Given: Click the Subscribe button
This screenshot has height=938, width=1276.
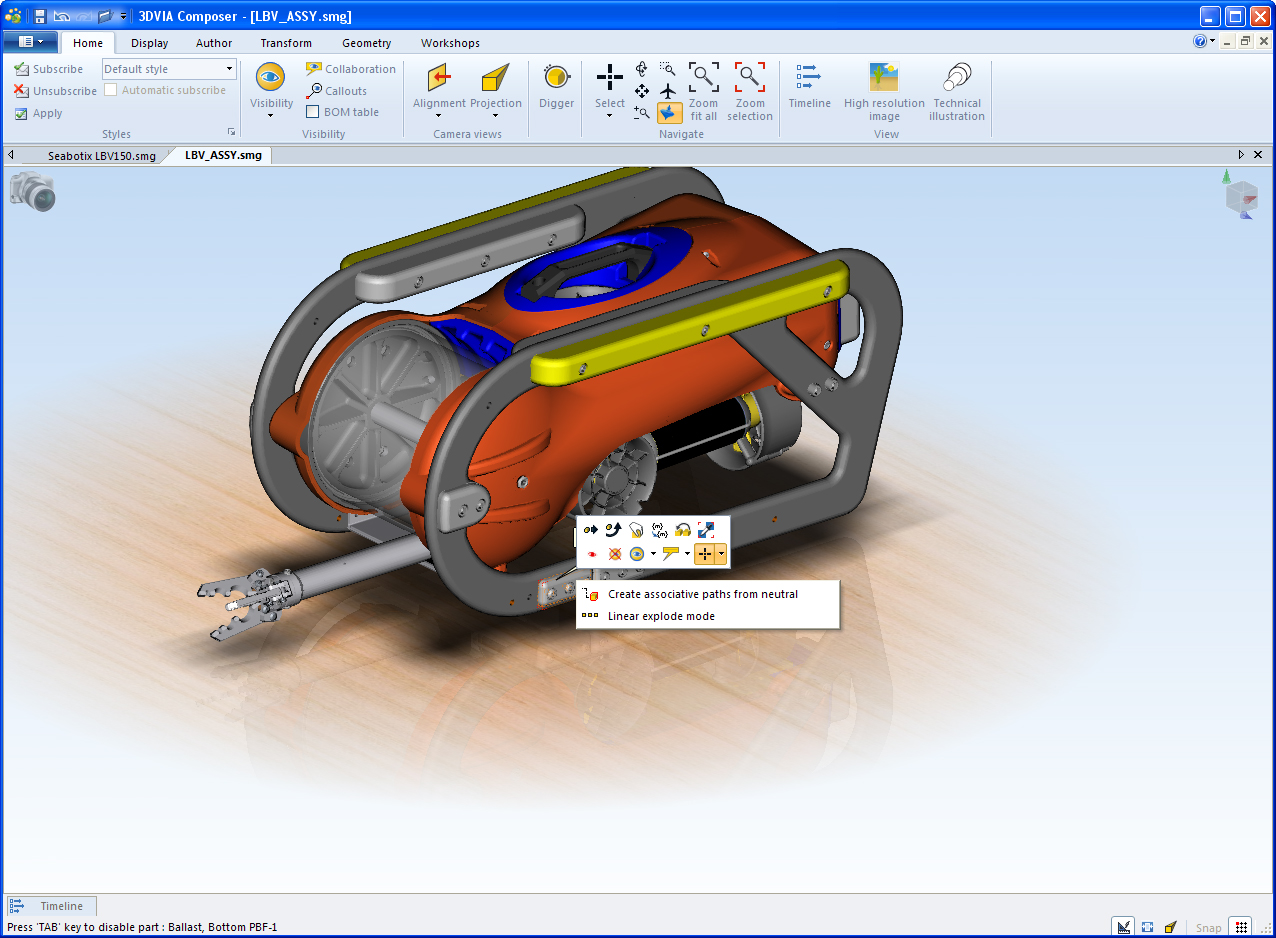Looking at the screenshot, I should (49, 69).
